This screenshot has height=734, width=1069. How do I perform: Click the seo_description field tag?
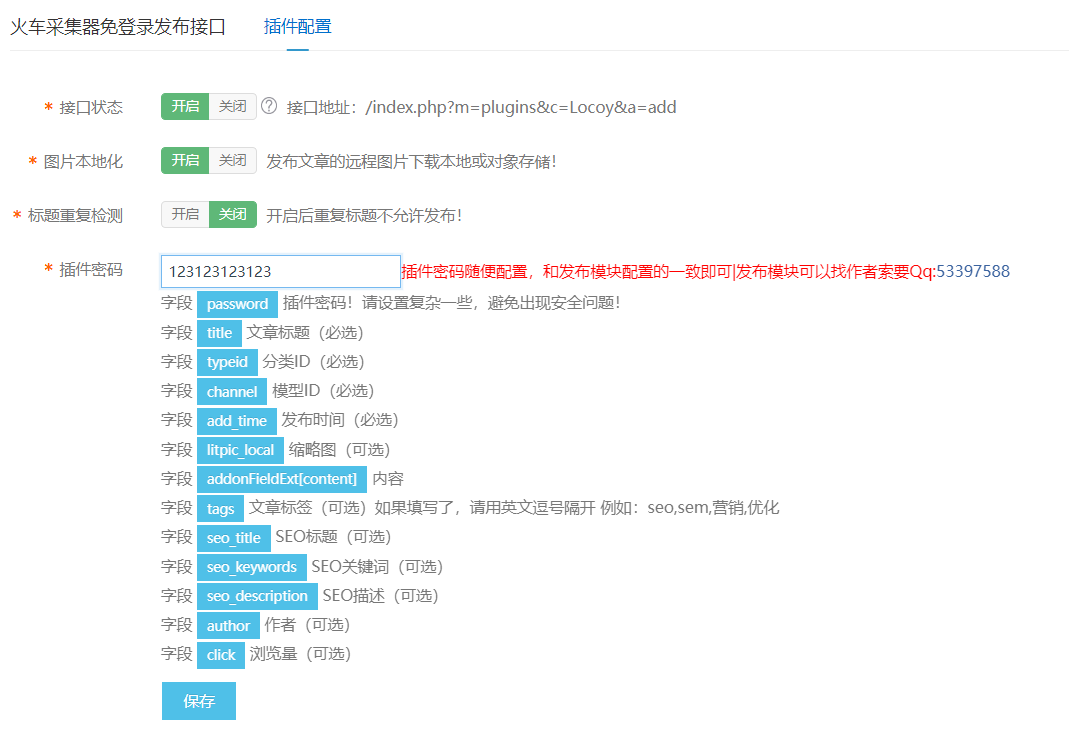point(258,596)
